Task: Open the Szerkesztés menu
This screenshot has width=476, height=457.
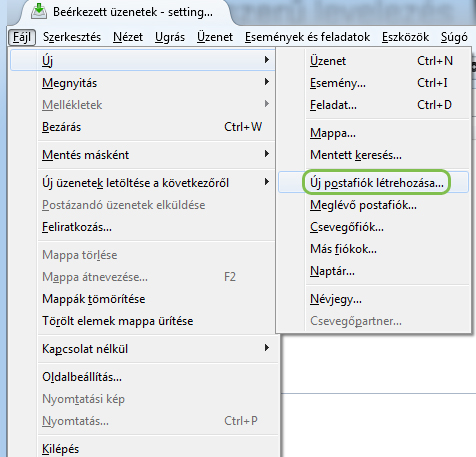Action: coord(72,37)
